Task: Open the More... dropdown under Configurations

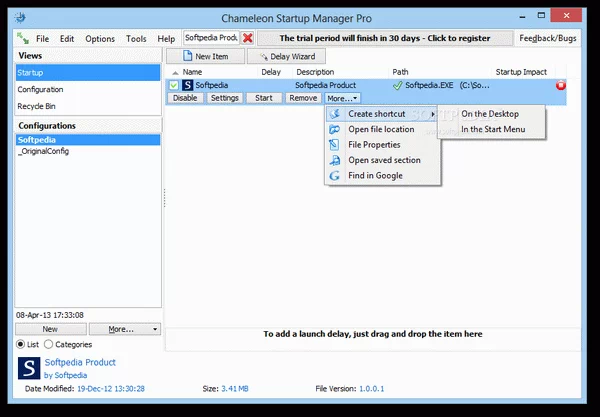Action: click(125, 329)
